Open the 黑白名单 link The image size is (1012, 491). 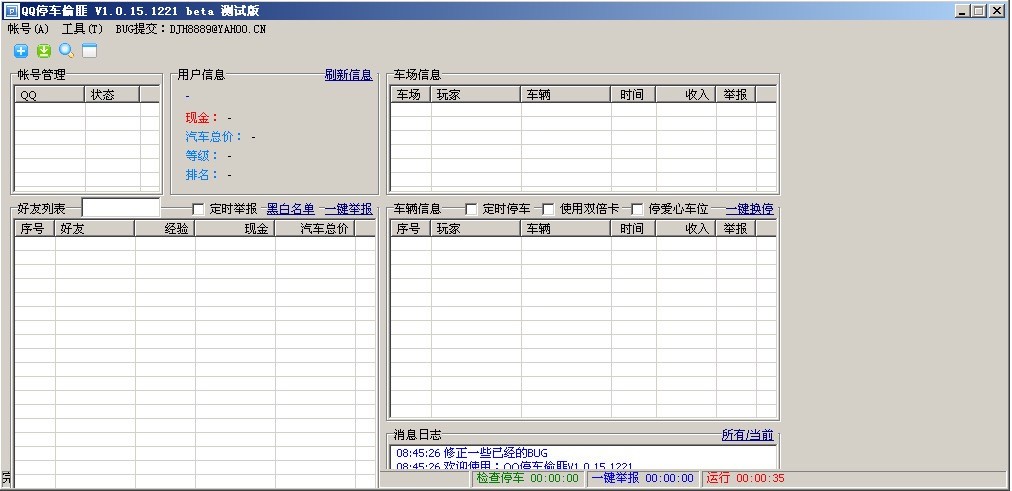point(290,209)
